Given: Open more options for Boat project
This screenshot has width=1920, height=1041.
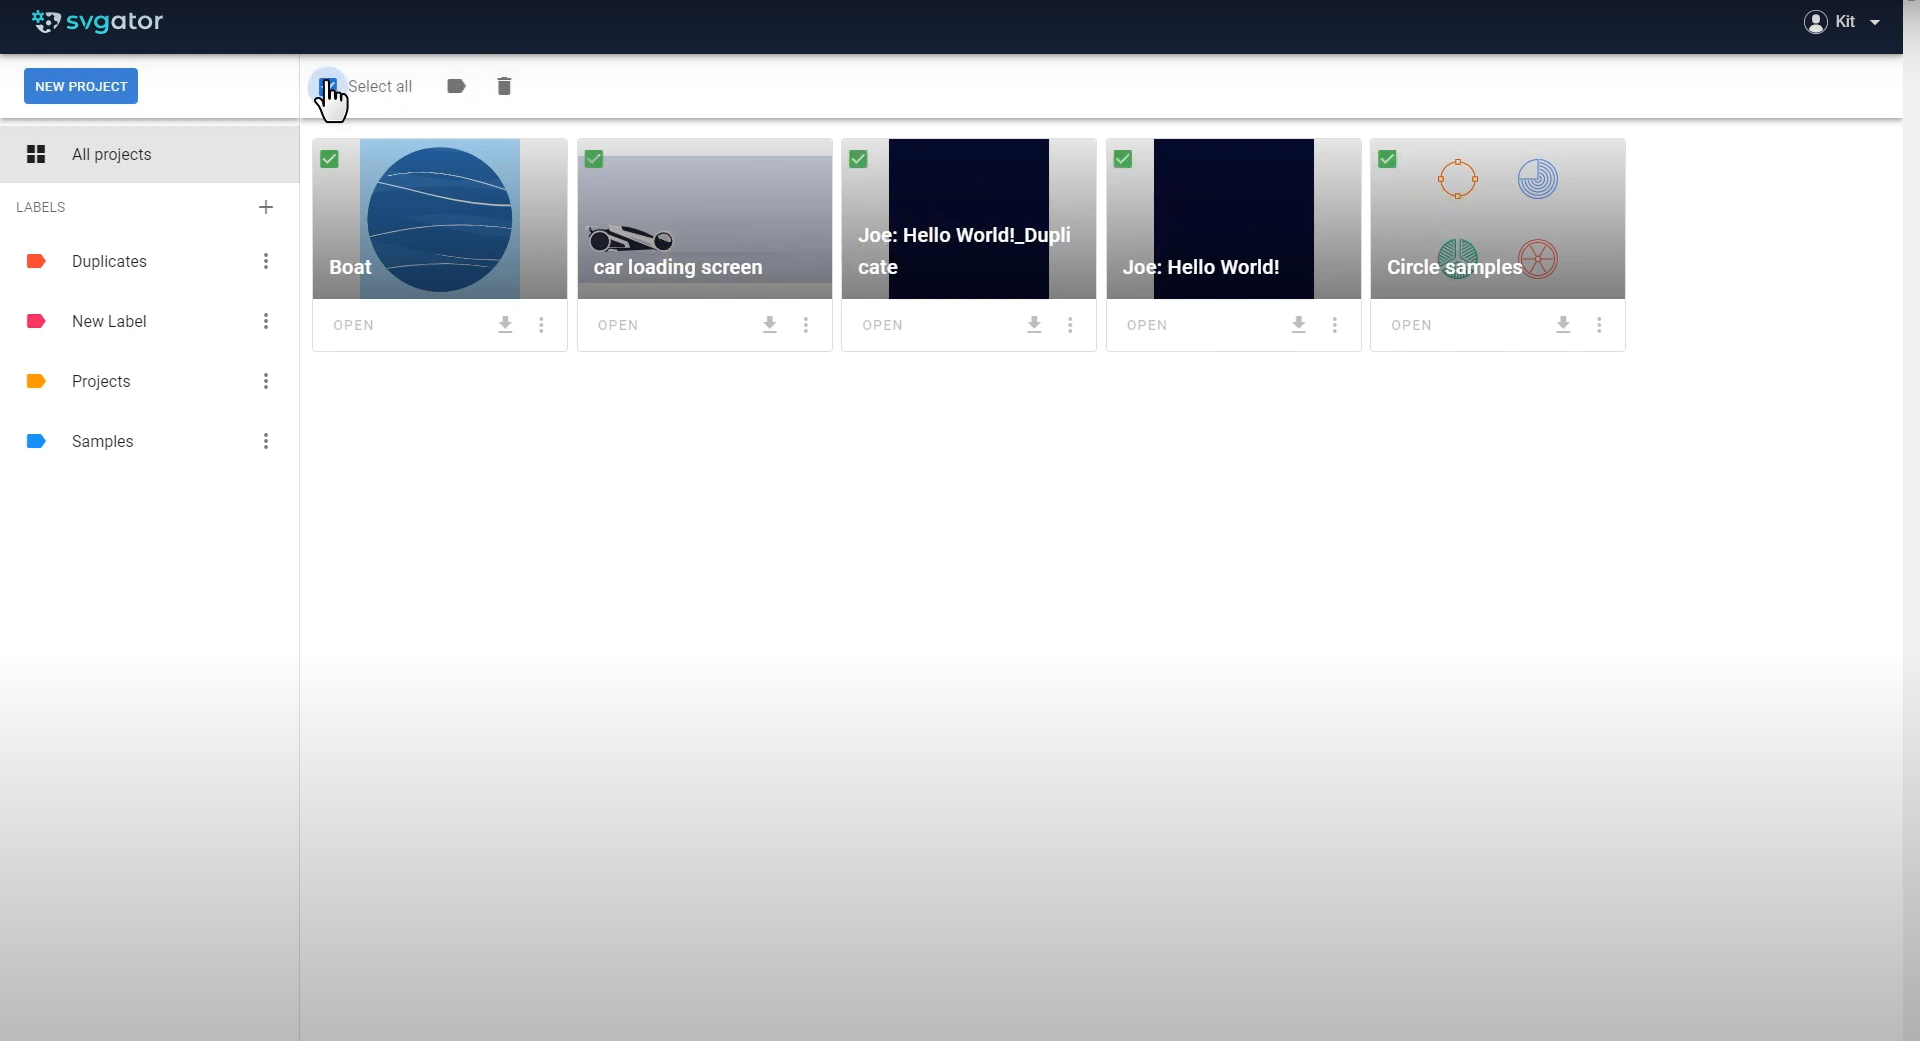Looking at the screenshot, I should 542,325.
